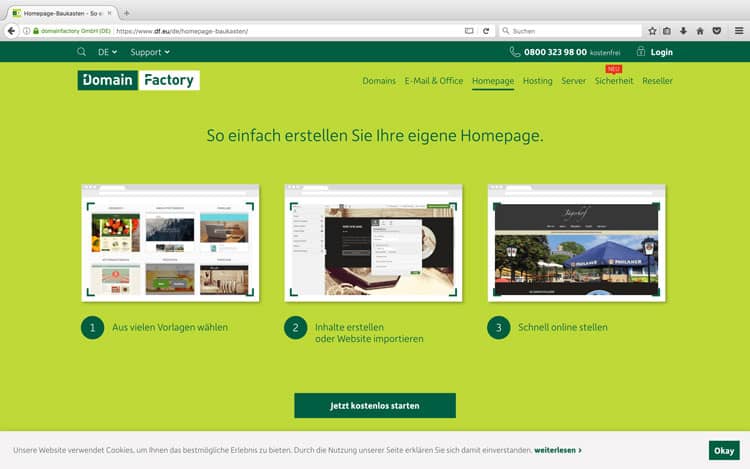Click the phone icon beside 0800 number

(x=515, y=52)
